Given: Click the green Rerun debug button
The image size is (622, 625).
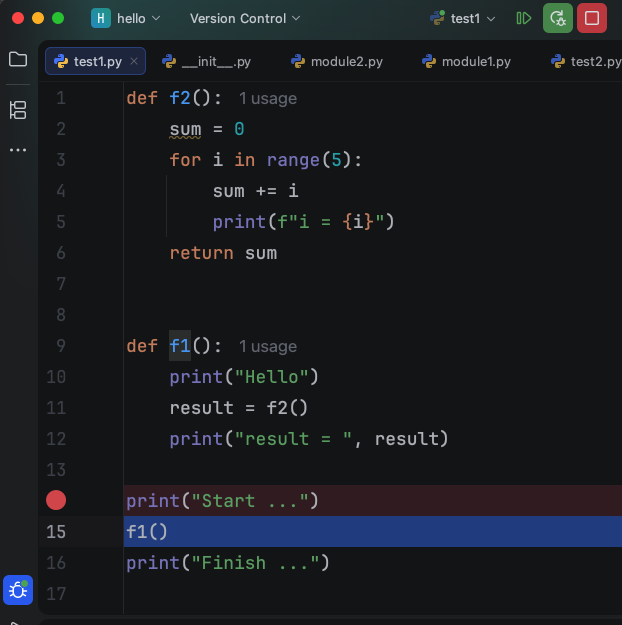Looking at the screenshot, I should (x=558, y=18).
